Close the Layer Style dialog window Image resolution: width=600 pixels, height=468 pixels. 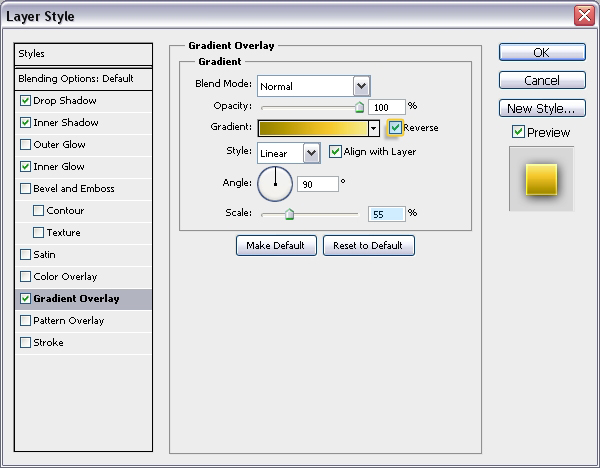tap(583, 16)
